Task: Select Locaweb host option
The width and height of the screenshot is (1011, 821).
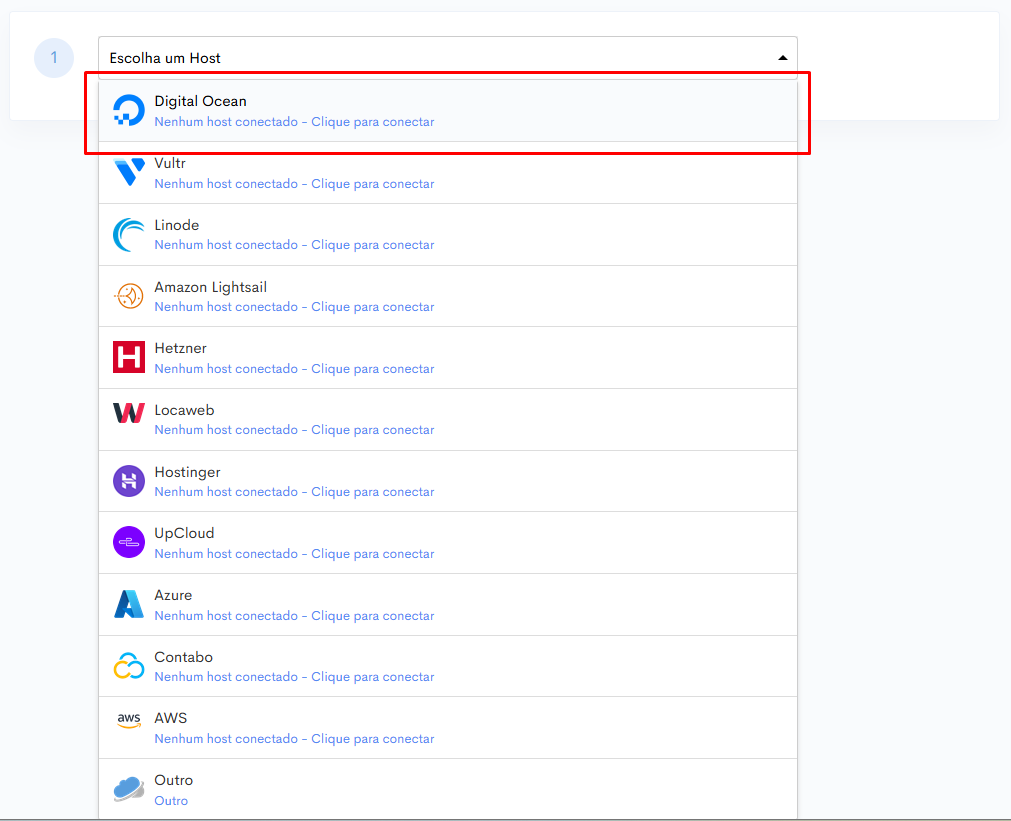Action: click(447, 420)
